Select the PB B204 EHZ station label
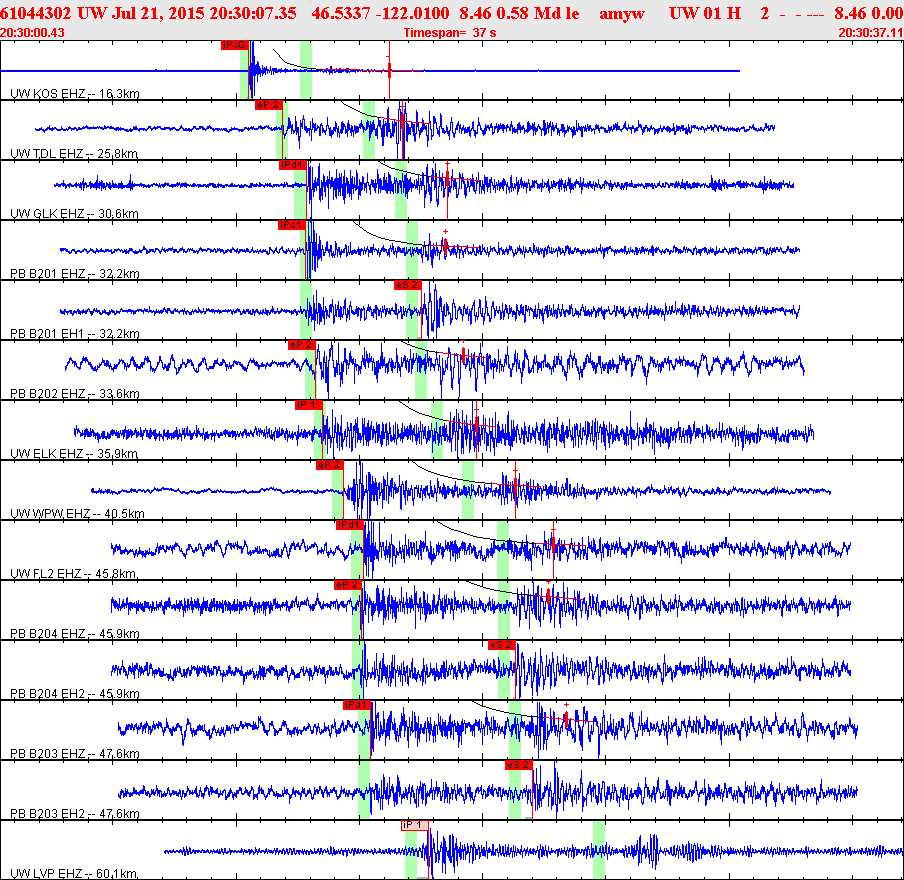This screenshot has height=880, width=904. [75, 633]
